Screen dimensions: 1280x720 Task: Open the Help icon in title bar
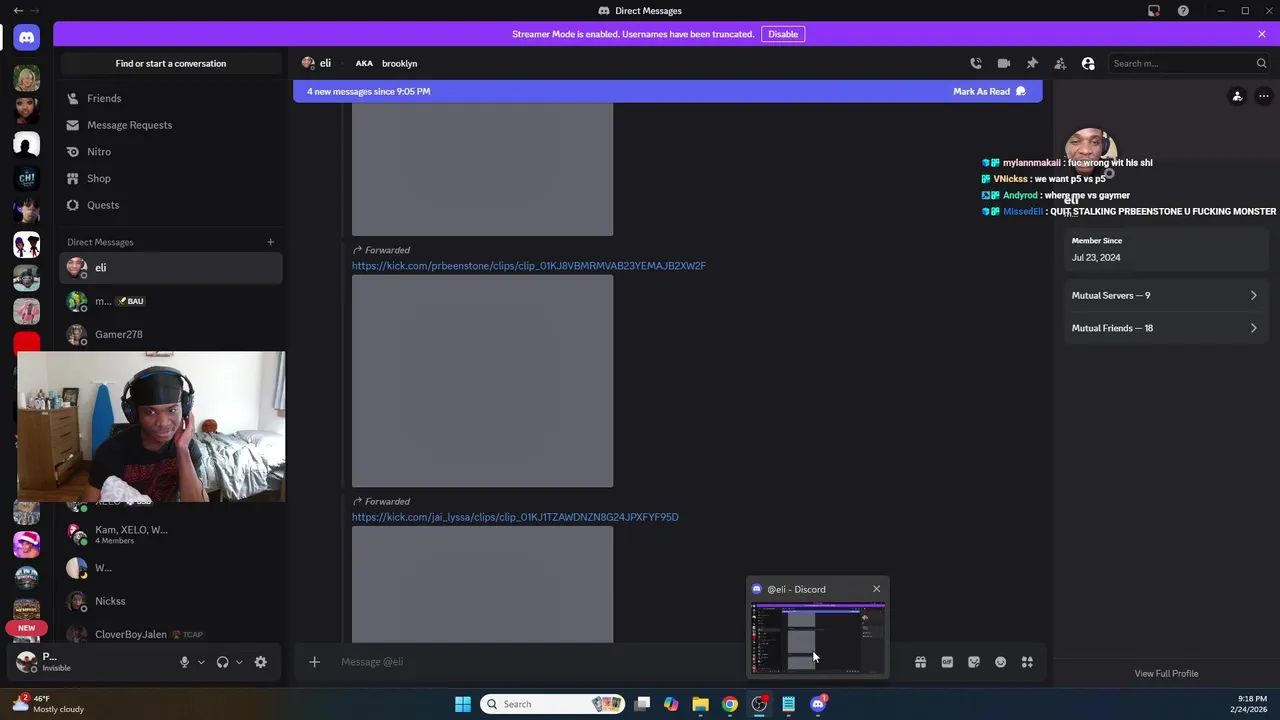click(x=1183, y=11)
